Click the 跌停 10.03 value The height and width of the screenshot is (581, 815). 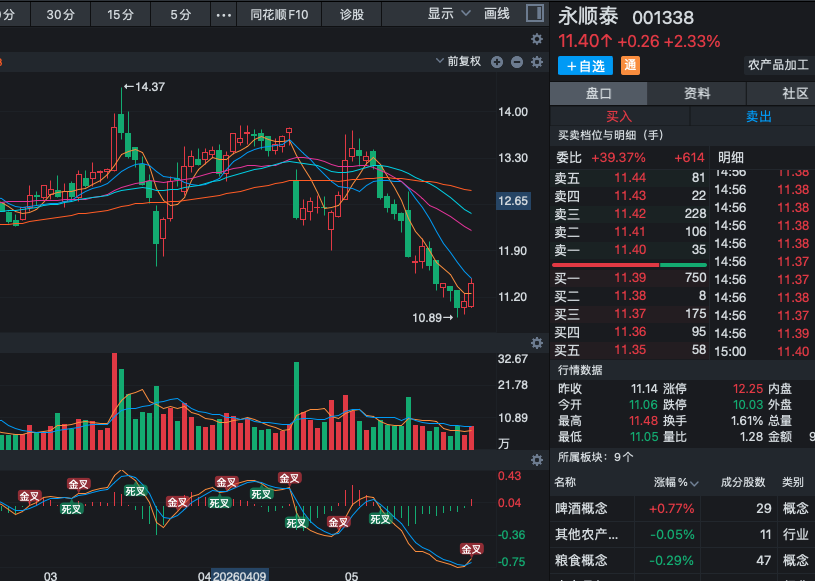pyautogui.click(x=747, y=405)
